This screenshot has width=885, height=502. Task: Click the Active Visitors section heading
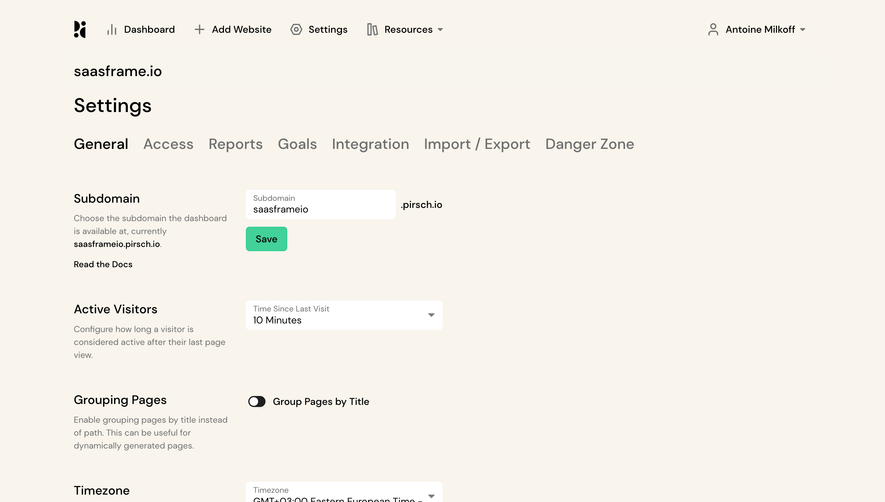tap(115, 309)
